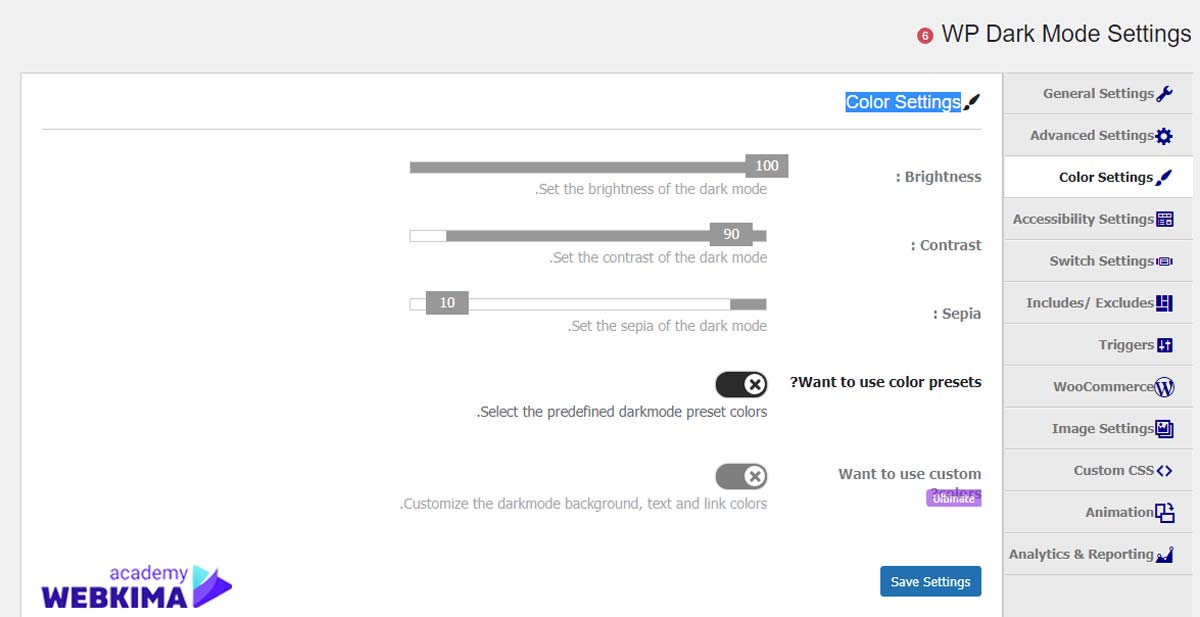Screen dimensions: 1200x617
Task: Click the Contrast field label
Action: [946, 245]
